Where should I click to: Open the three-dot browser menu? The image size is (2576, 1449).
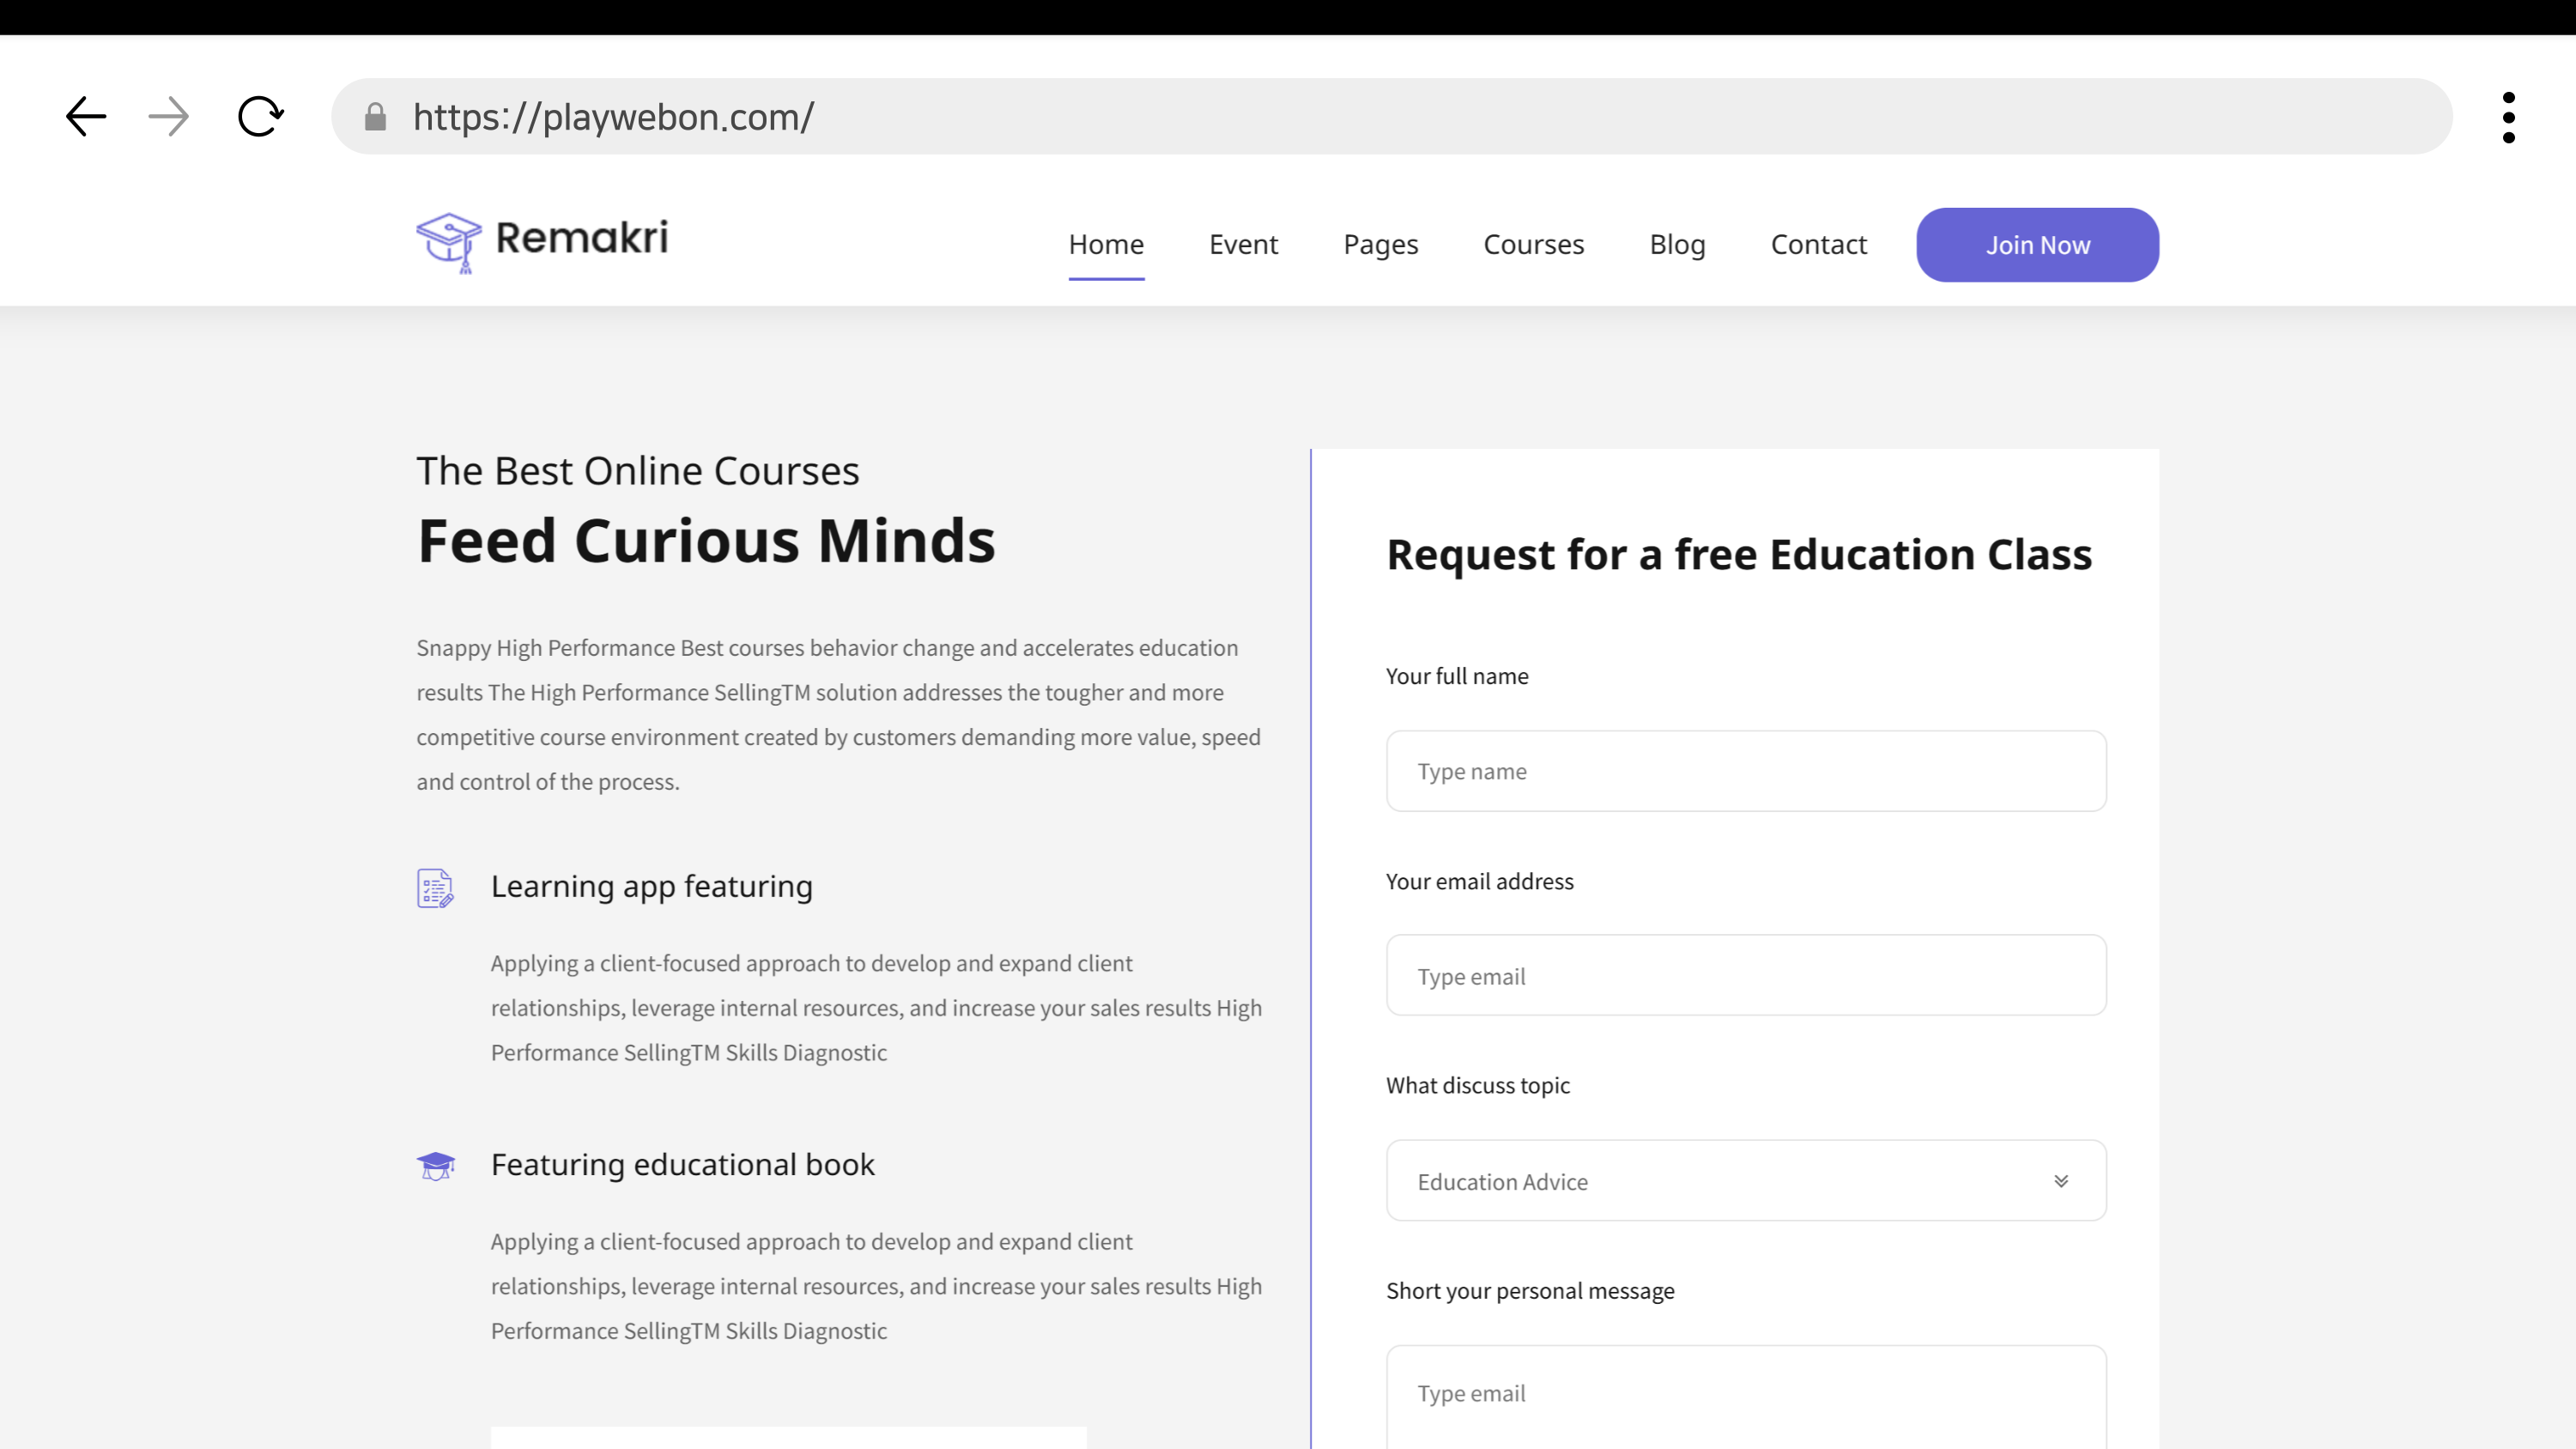click(x=2508, y=117)
